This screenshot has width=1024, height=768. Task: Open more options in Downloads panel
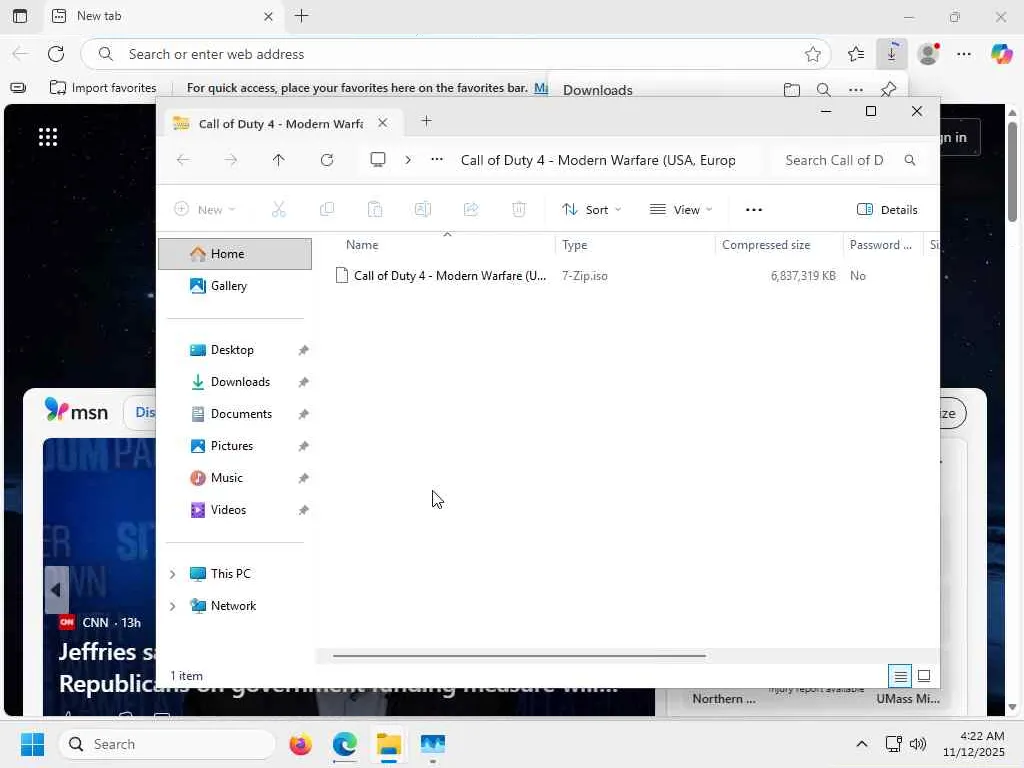[x=856, y=89]
